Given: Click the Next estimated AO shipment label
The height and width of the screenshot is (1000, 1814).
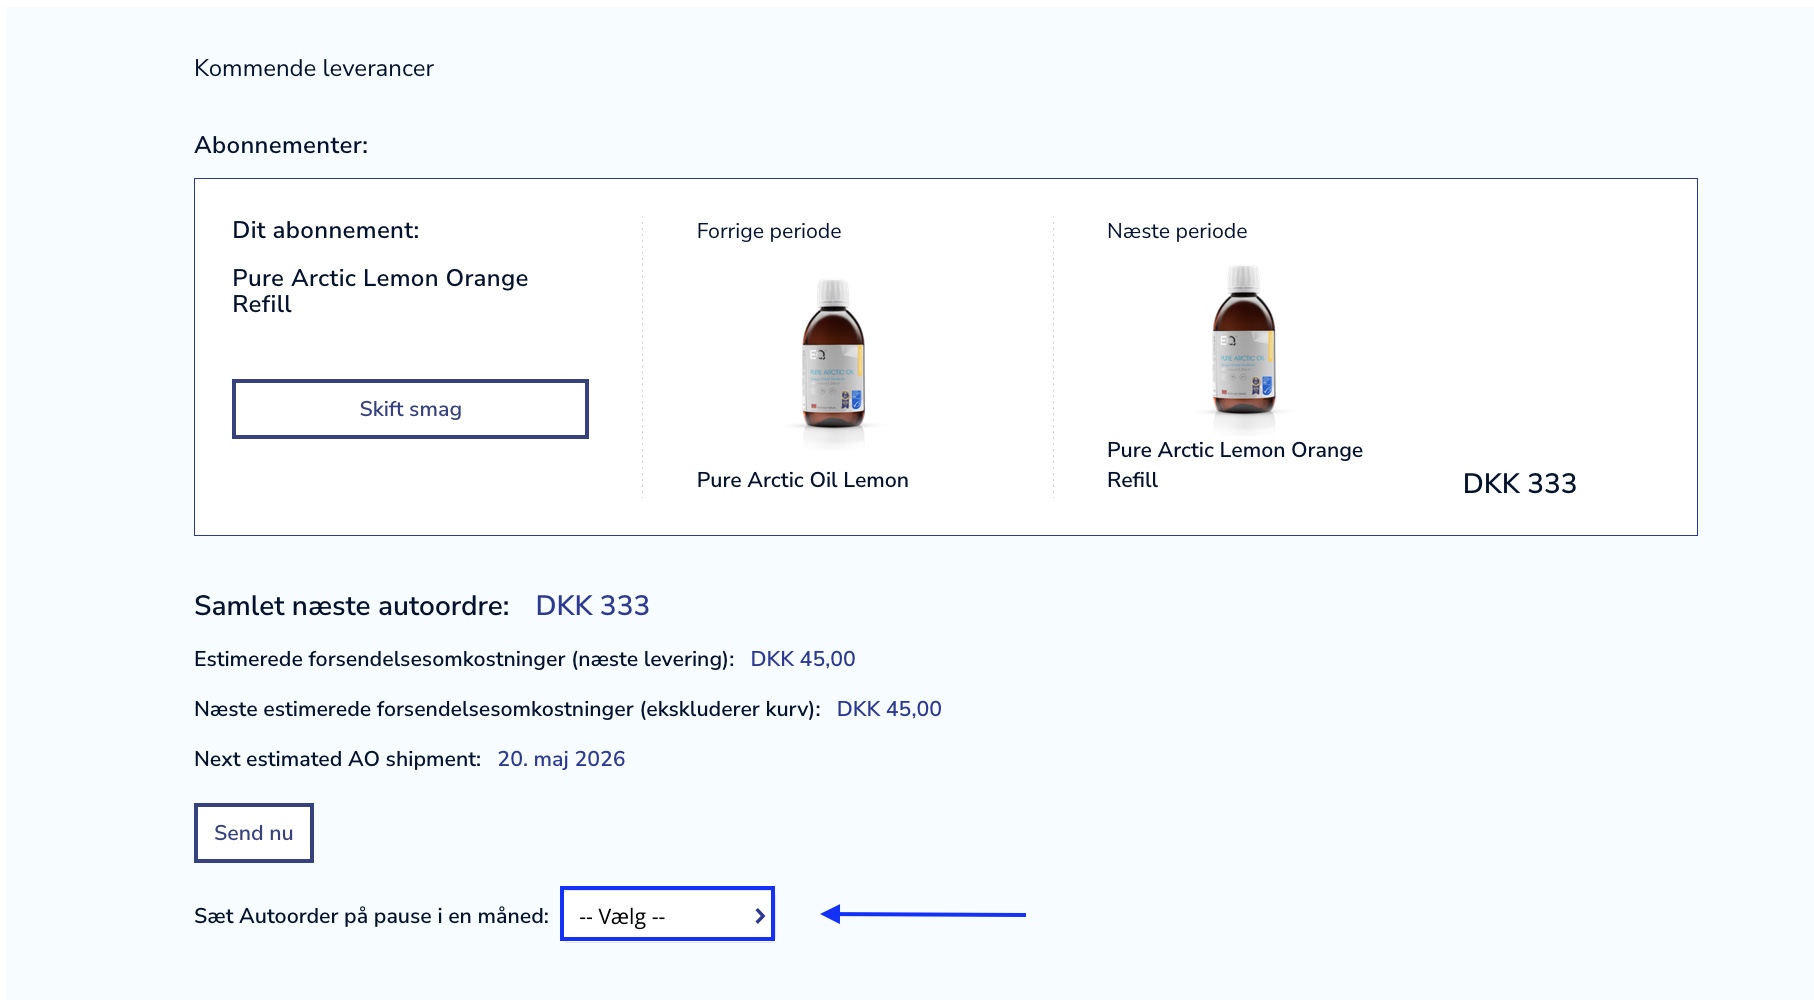Looking at the screenshot, I should click(x=338, y=759).
